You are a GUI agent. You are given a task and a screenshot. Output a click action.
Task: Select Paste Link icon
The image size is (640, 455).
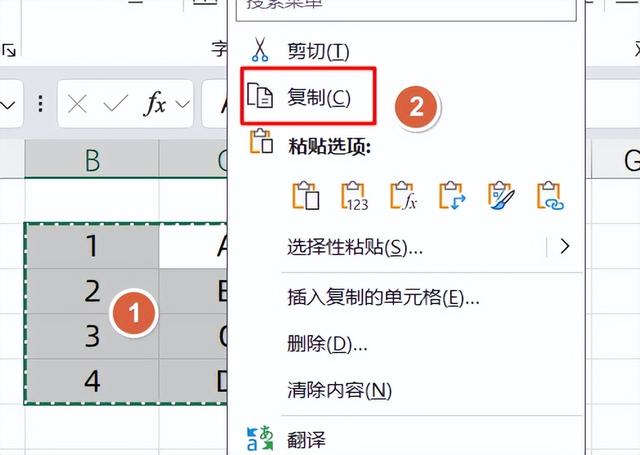pos(550,196)
